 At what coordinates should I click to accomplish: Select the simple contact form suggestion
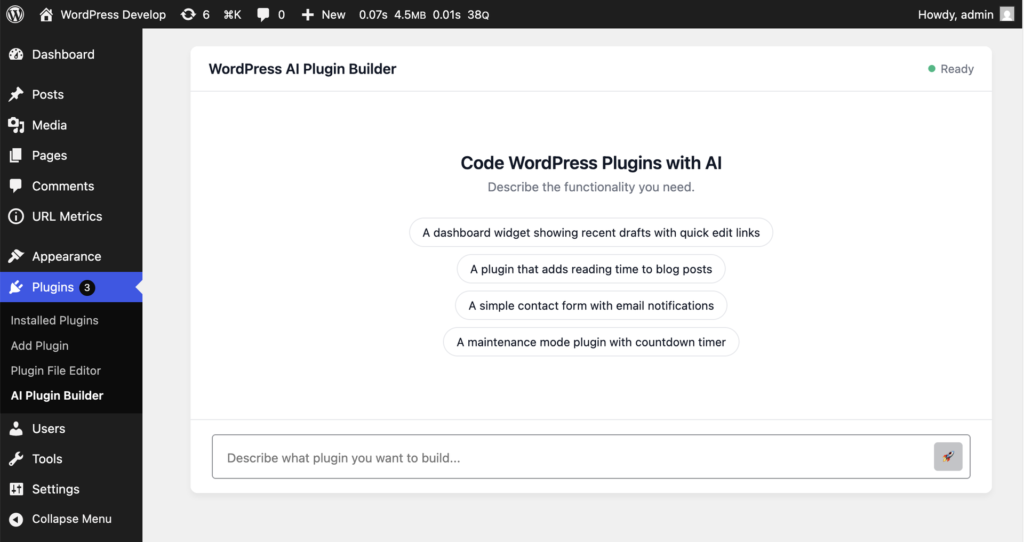(591, 306)
